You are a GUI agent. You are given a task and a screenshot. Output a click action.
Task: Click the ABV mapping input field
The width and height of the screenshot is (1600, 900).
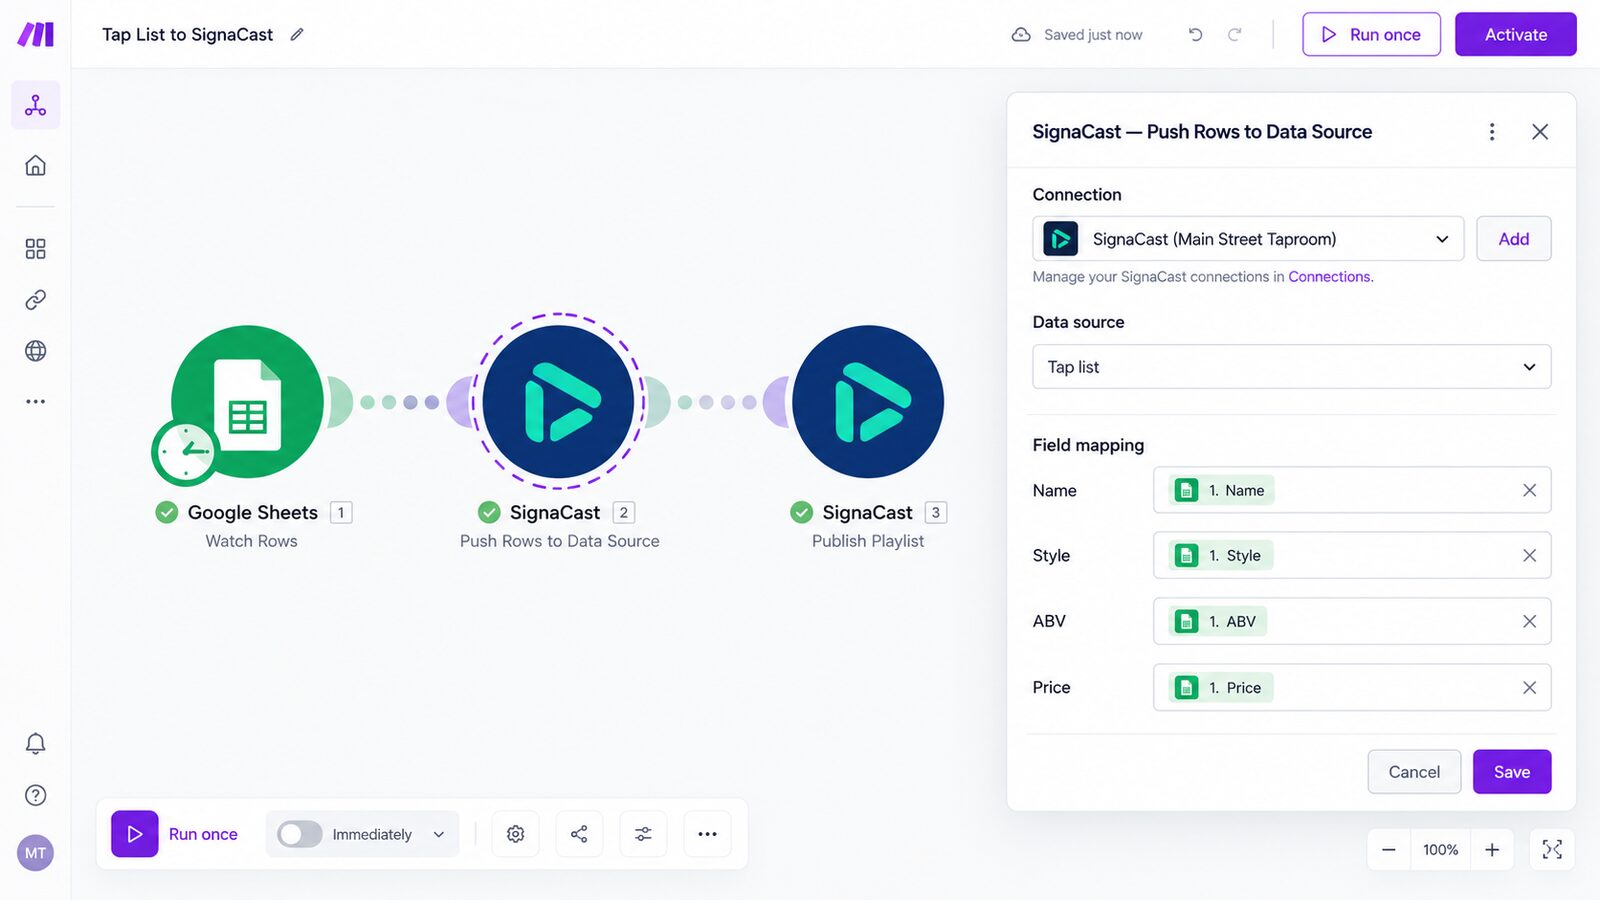1352,622
